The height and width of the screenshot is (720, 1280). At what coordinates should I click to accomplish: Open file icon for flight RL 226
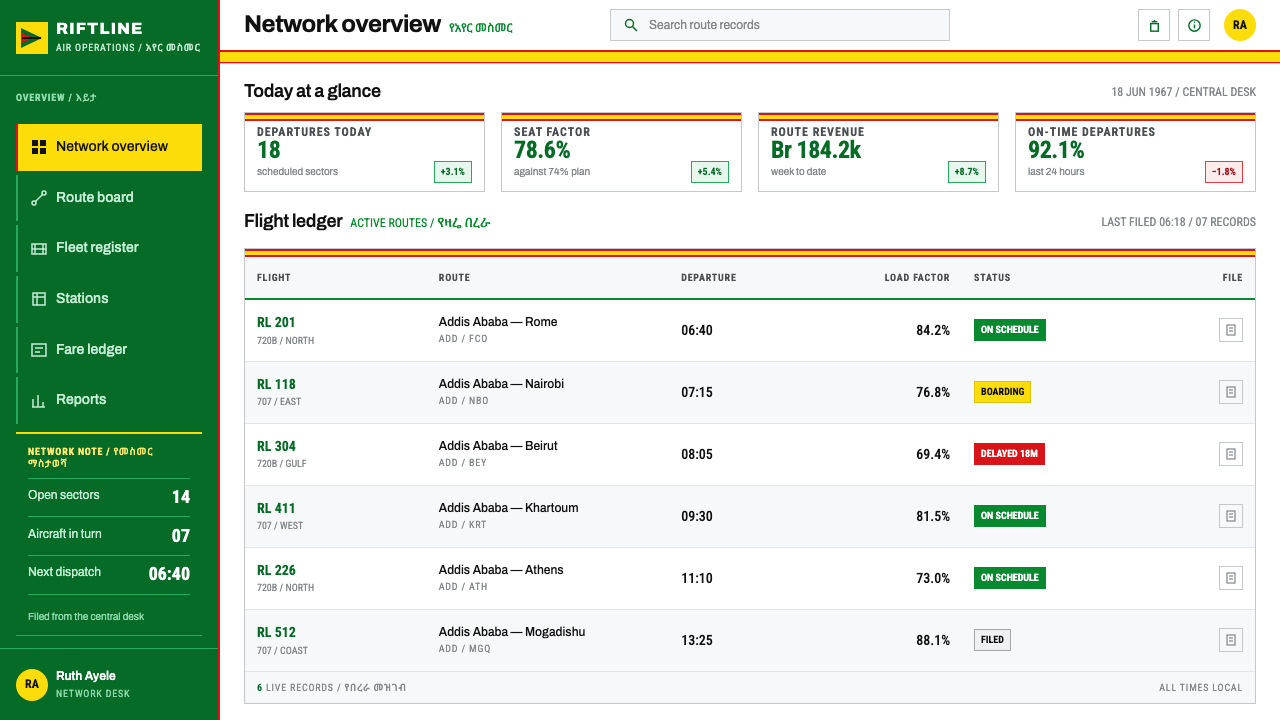click(1231, 578)
